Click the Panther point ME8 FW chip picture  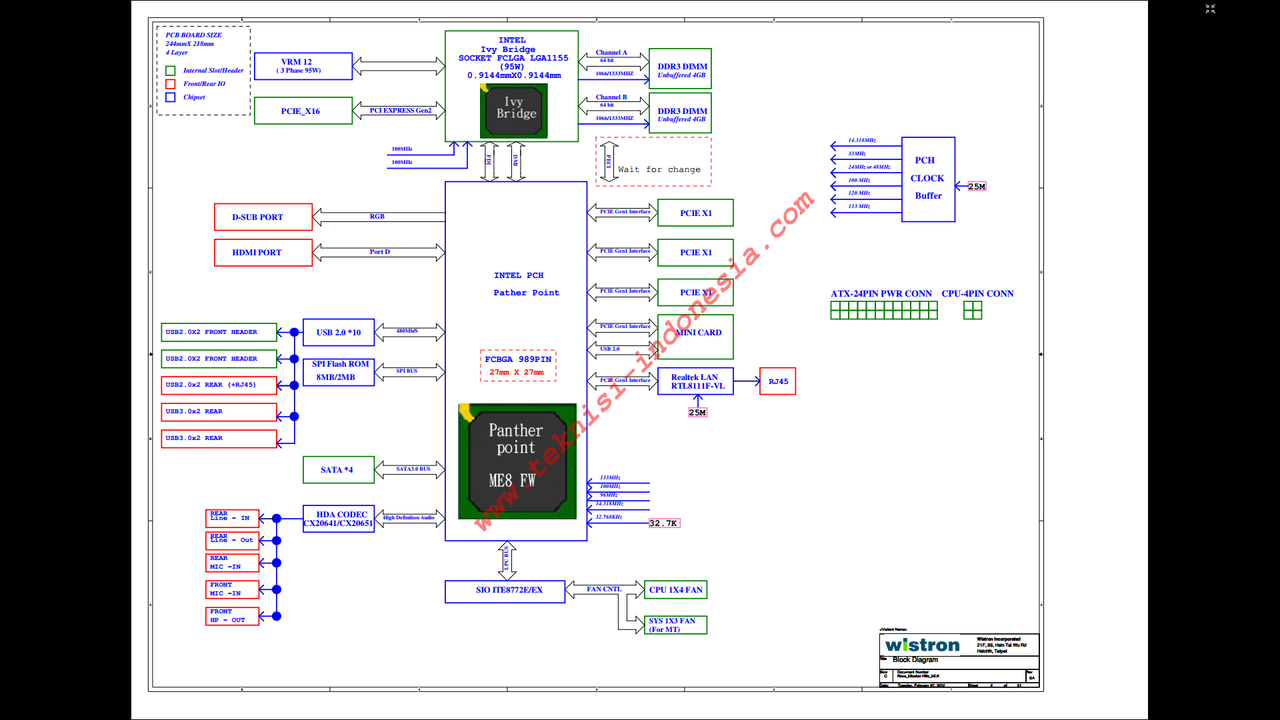pyautogui.click(x=517, y=461)
